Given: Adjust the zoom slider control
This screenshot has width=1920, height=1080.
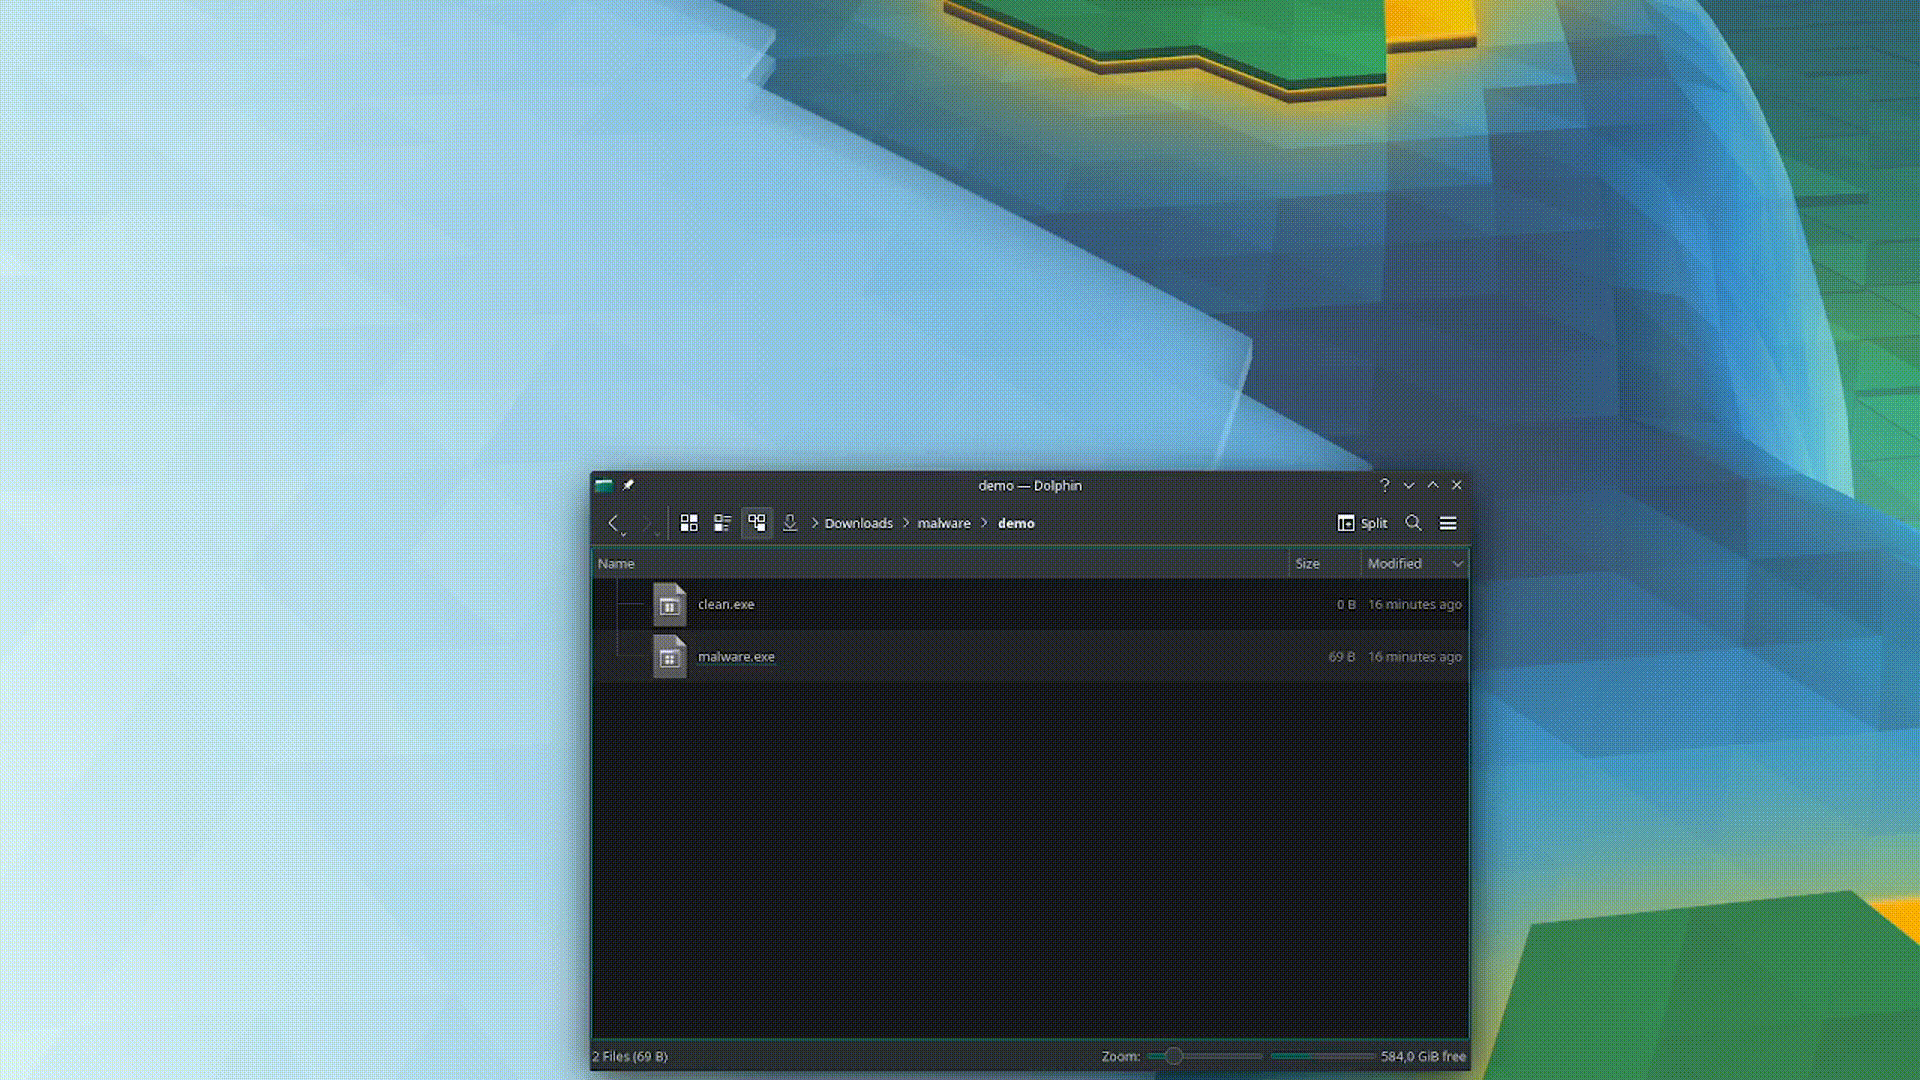Looking at the screenshot, I should (1172, 1056).
